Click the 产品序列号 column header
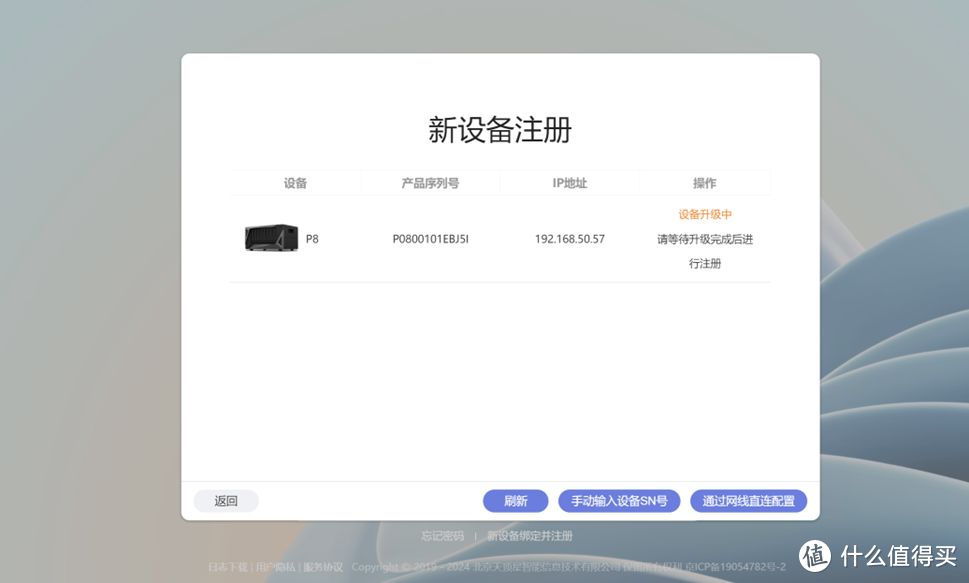 click(x=431, y=182)
